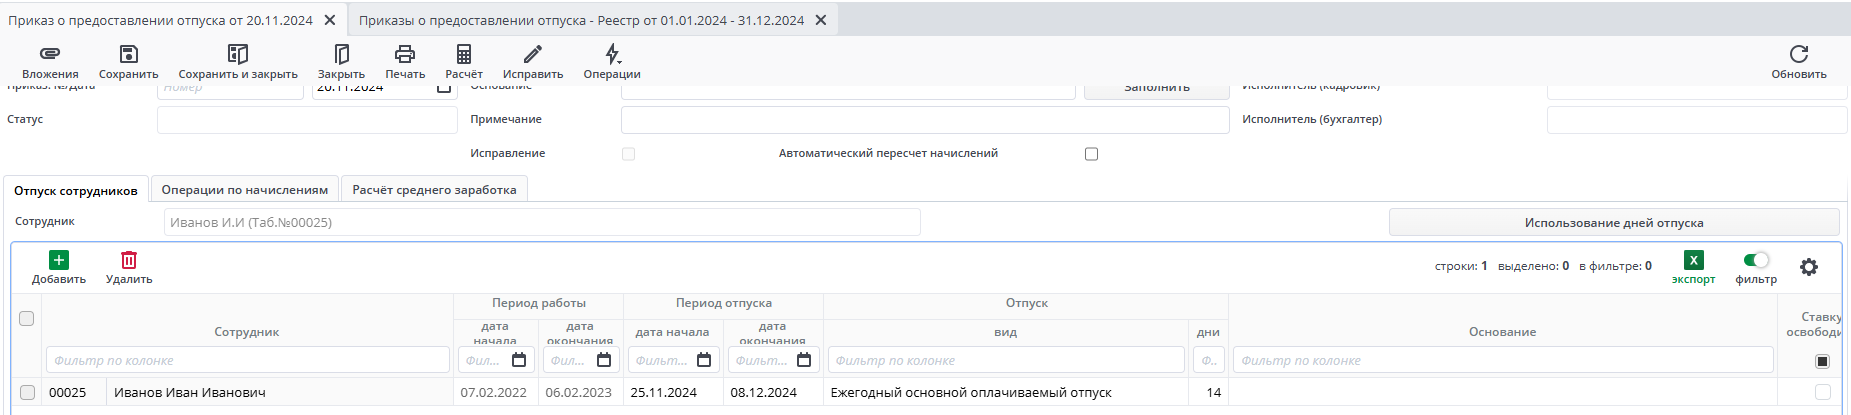Image resolution: width=1851 pixels, height=415 pixels.
Task: Toggle the Ставку освободил filter checkbox
Action: coord(1822,361)
